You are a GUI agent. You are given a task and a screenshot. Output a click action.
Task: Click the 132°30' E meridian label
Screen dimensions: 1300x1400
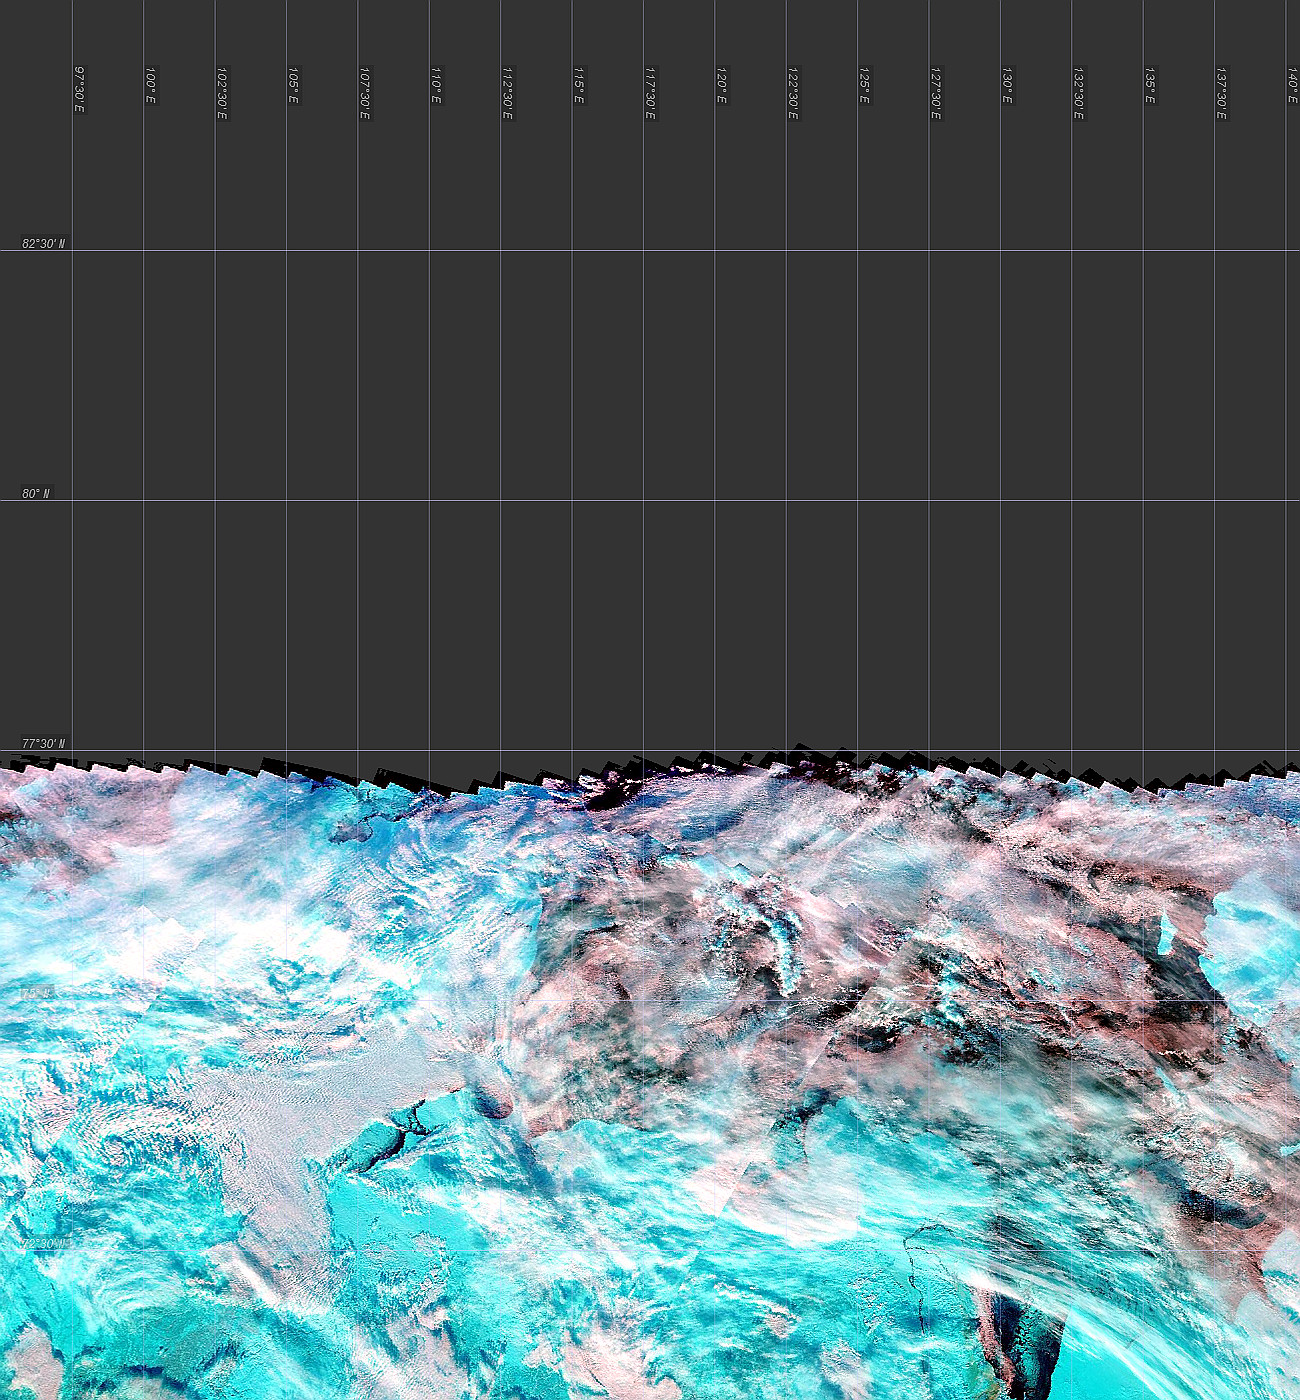click(x=1079, y=94)
